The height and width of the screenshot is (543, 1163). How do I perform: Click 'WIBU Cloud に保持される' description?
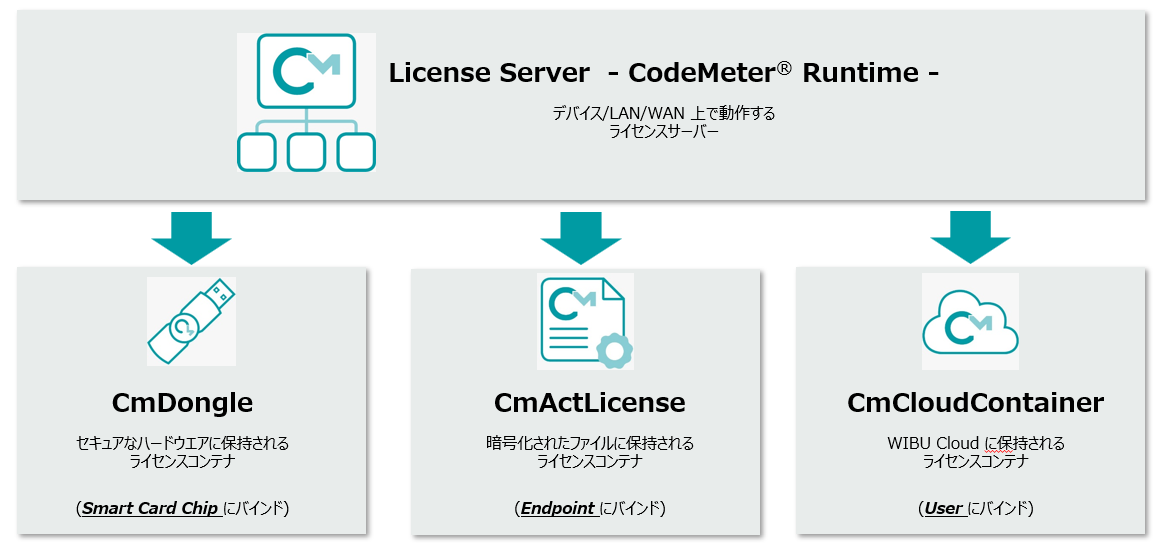pyautogui.click(x=975, y=444)
